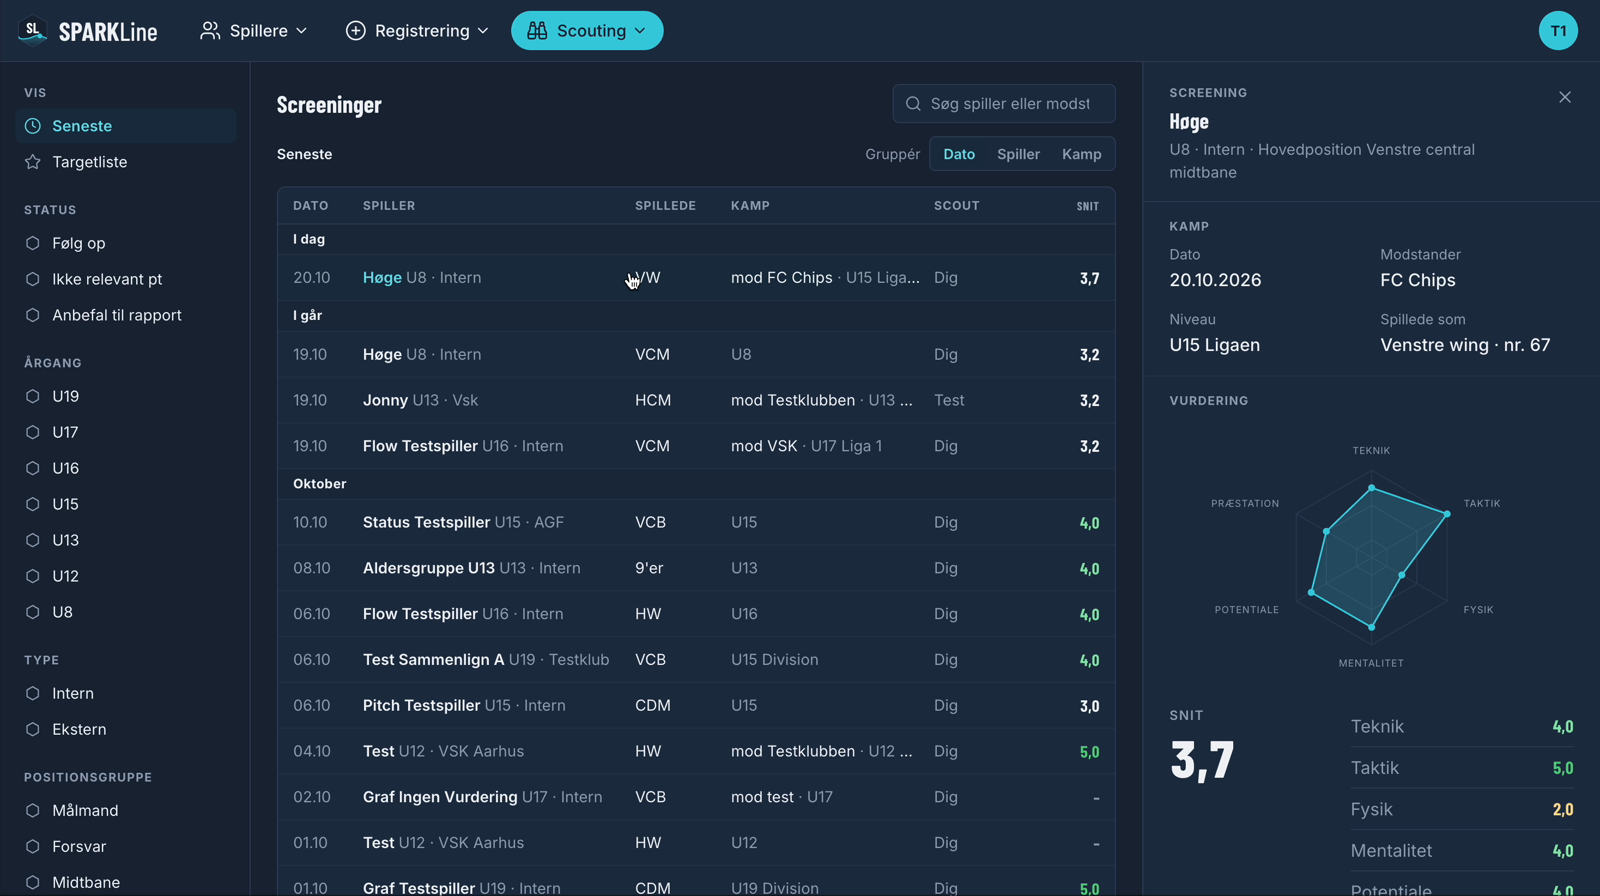
Task: Close the screening detail panel
Action: click(1565, 97)
